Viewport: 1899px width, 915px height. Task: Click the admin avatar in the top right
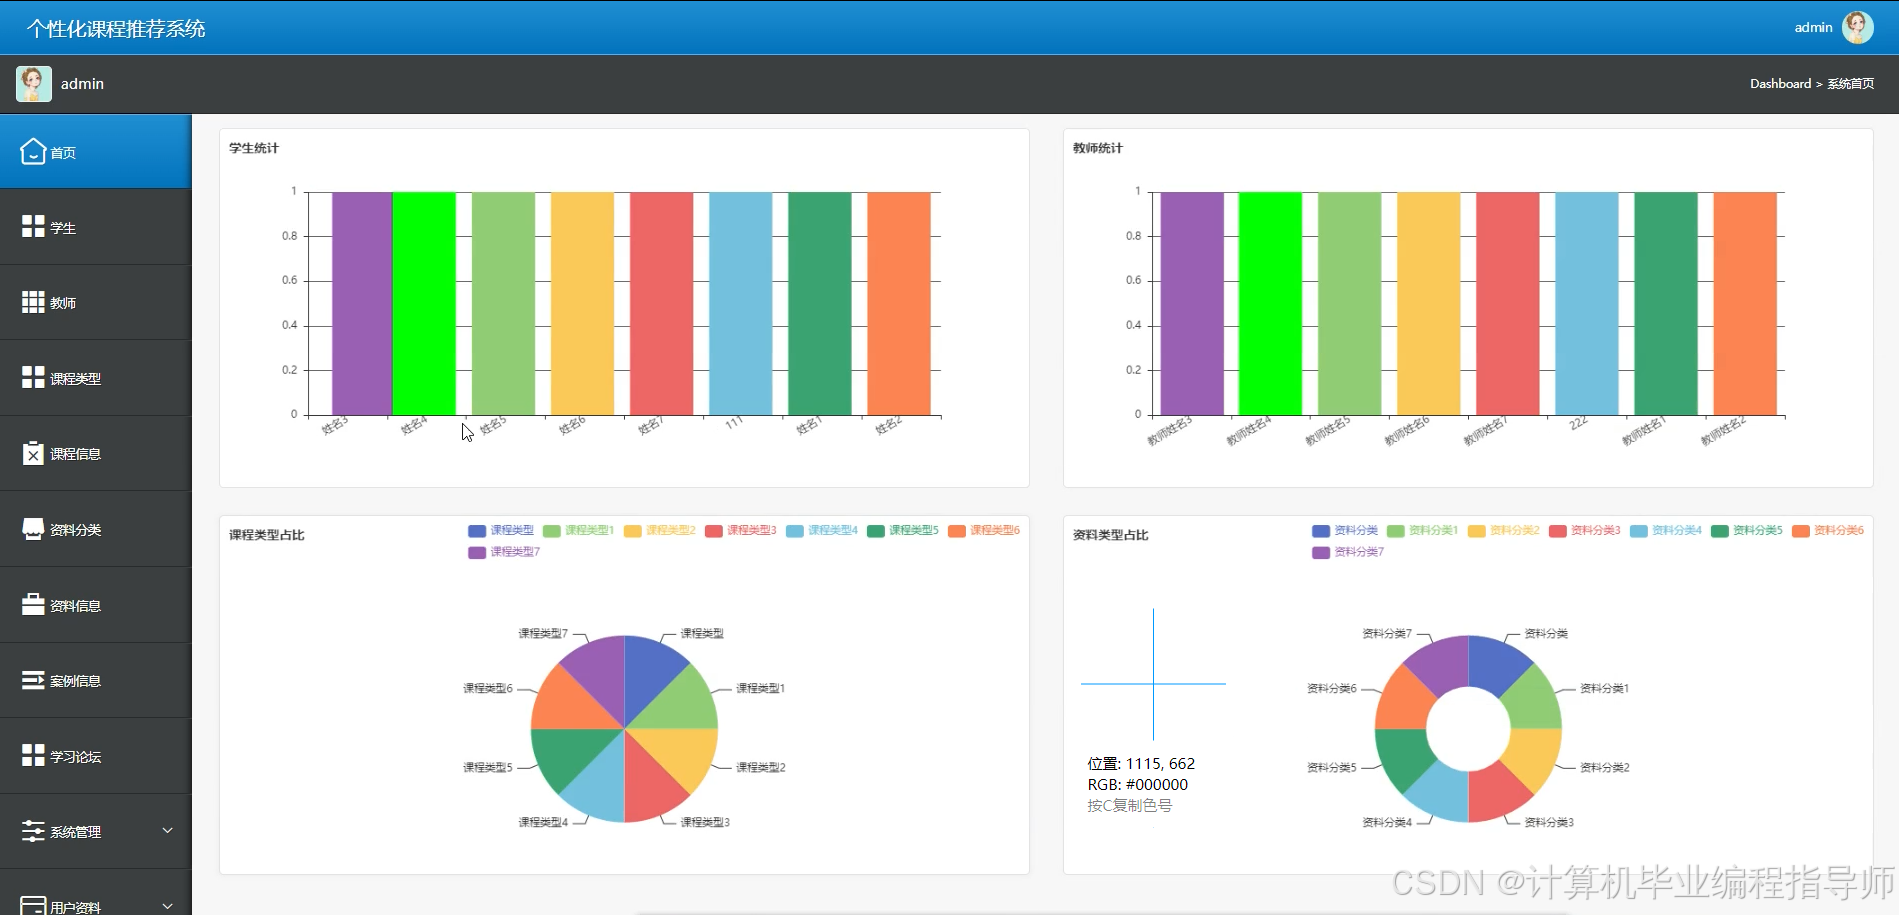[1858, 27]
